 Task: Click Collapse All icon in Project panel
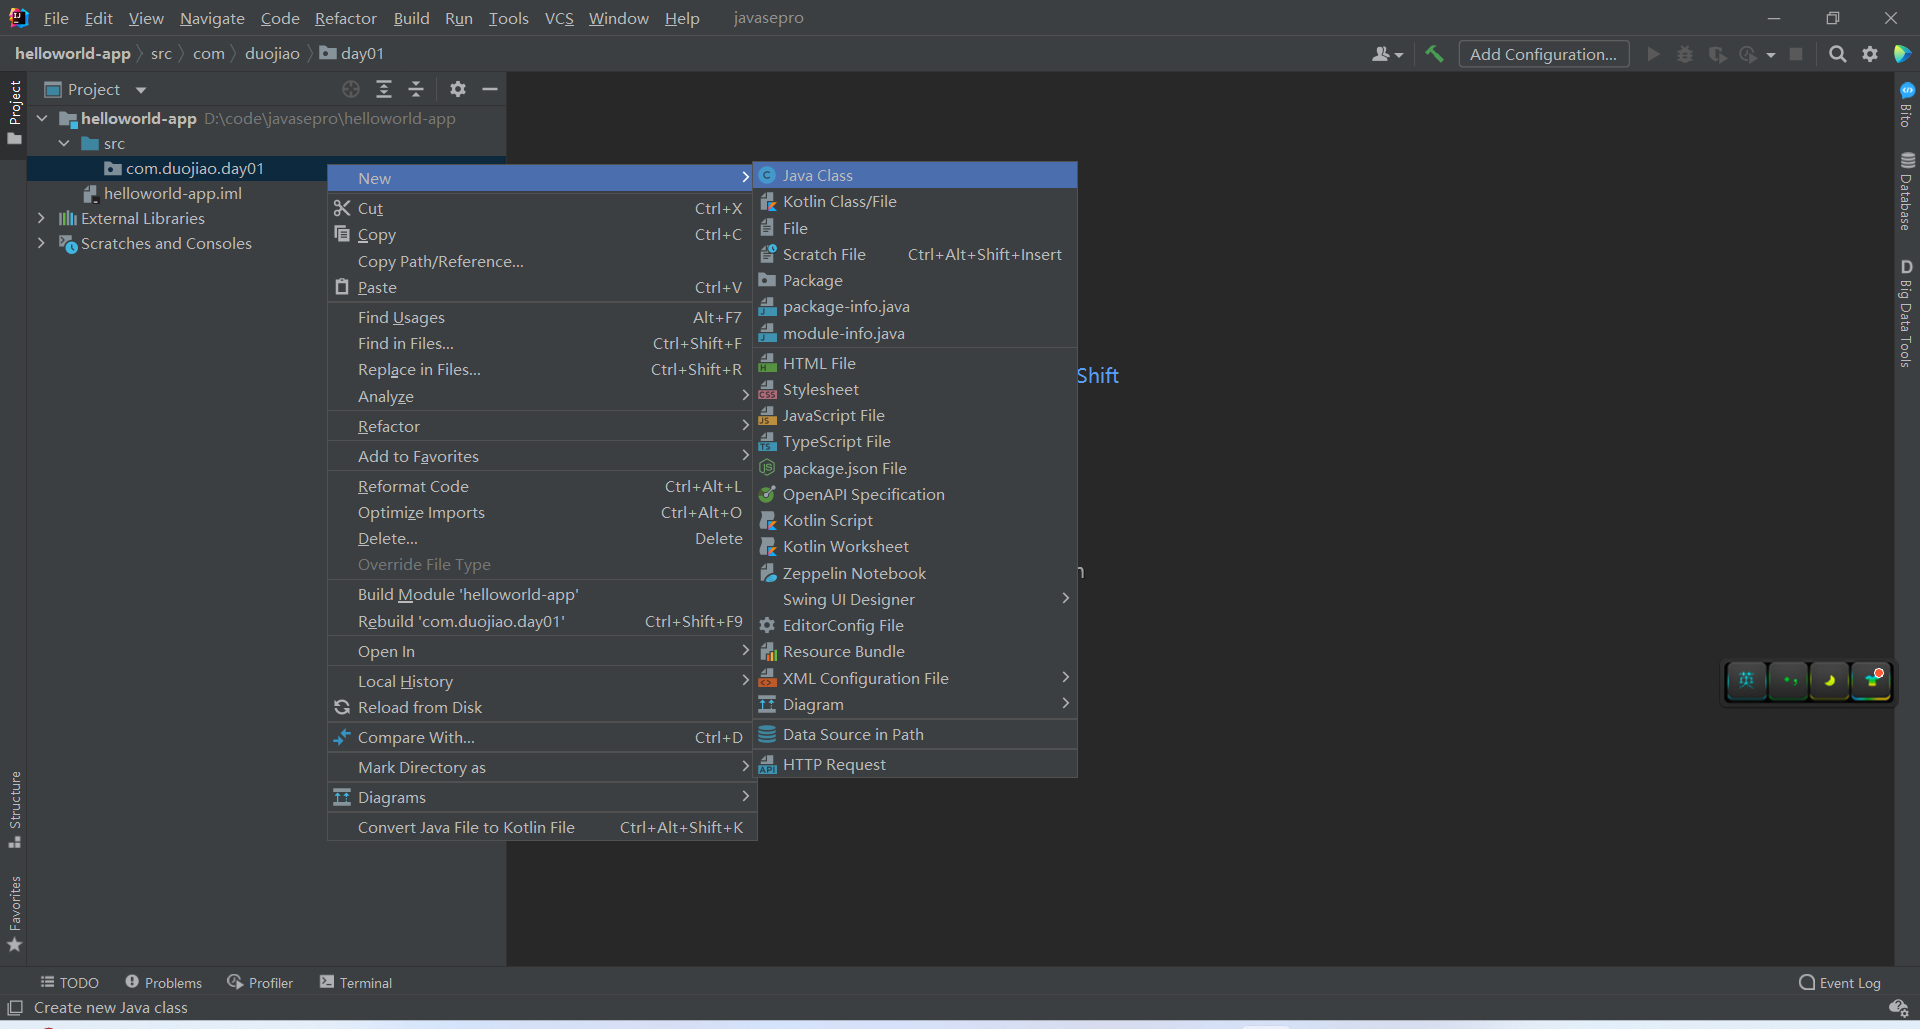pos(416,89)
